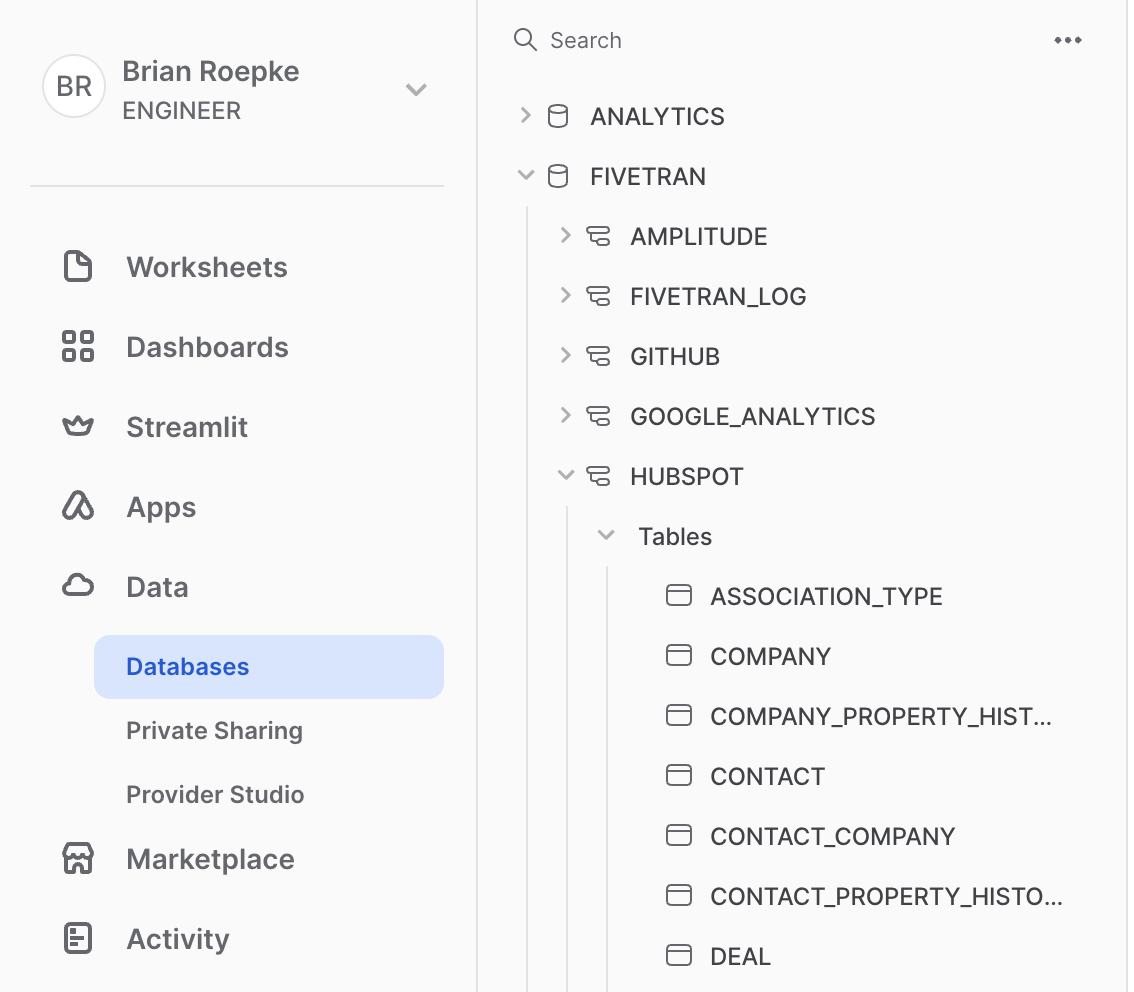Expand the GOOGLE_ANALYTICS schema
The image size is (1134, 992).
pyautogui.click(x=565, y=416)
